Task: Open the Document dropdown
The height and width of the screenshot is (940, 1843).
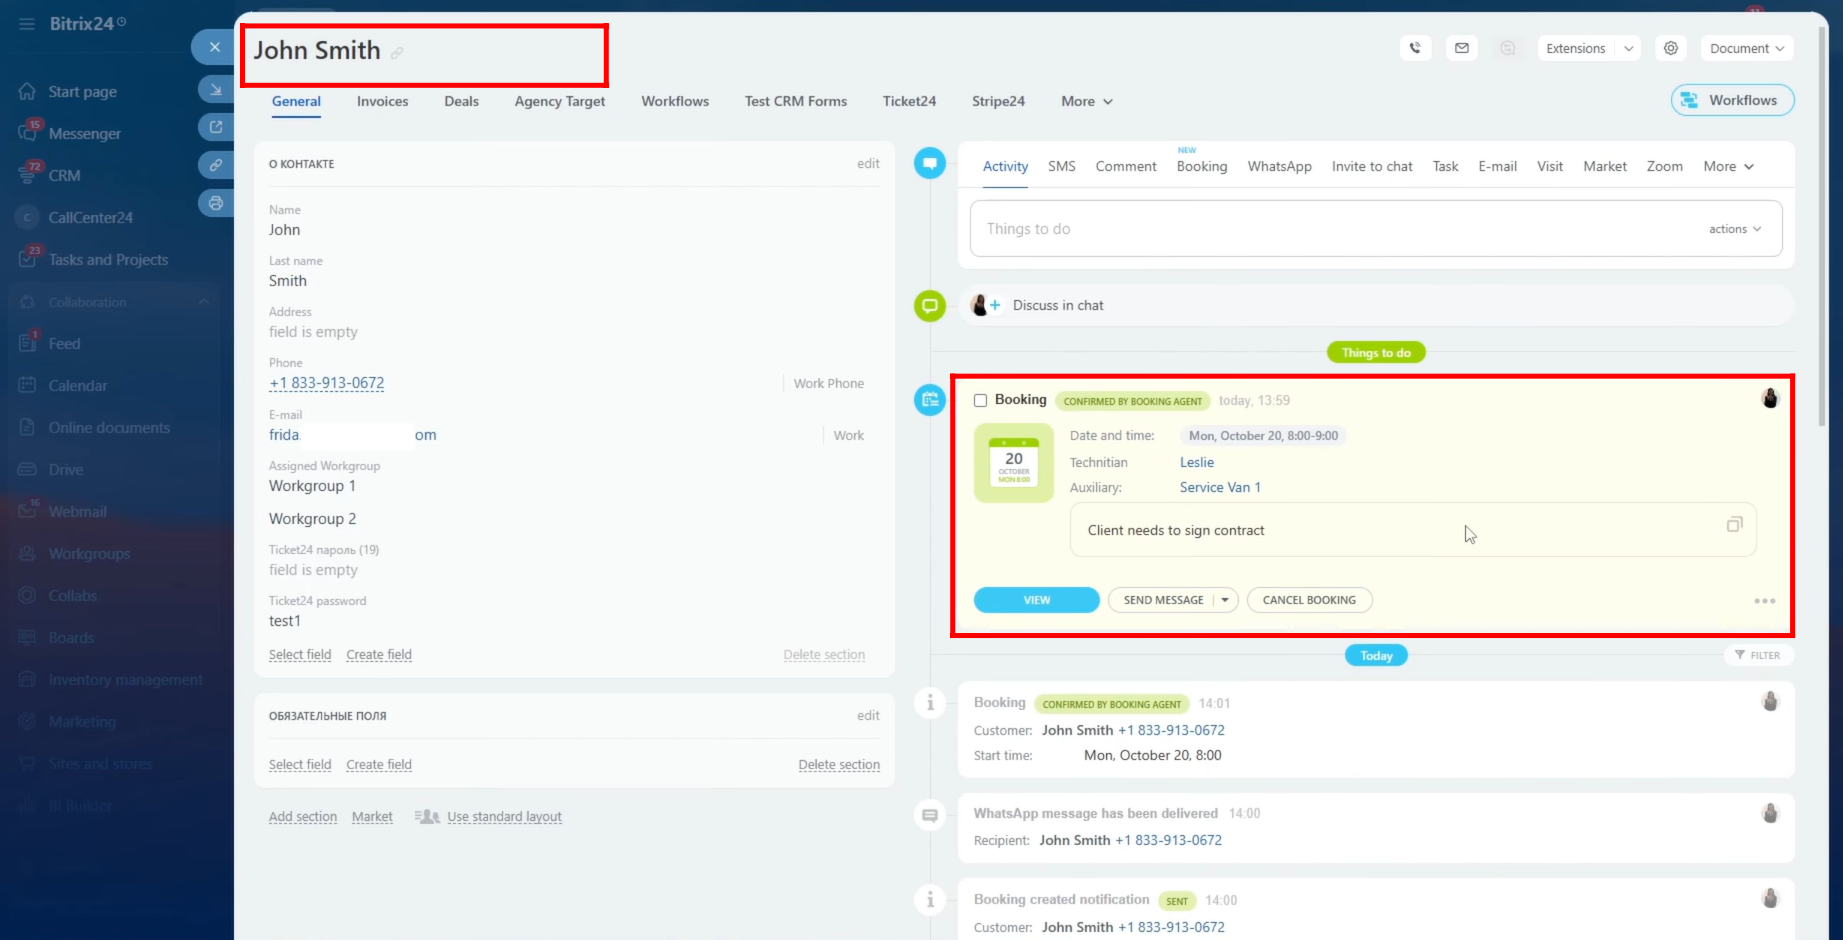Action: [x=1746, y=48]
